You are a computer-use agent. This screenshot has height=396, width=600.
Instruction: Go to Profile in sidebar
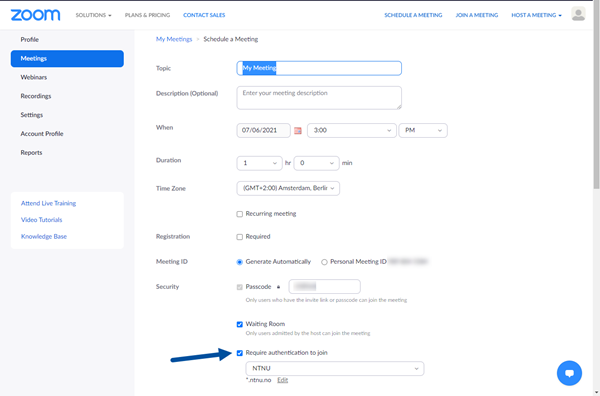point(29,39)
